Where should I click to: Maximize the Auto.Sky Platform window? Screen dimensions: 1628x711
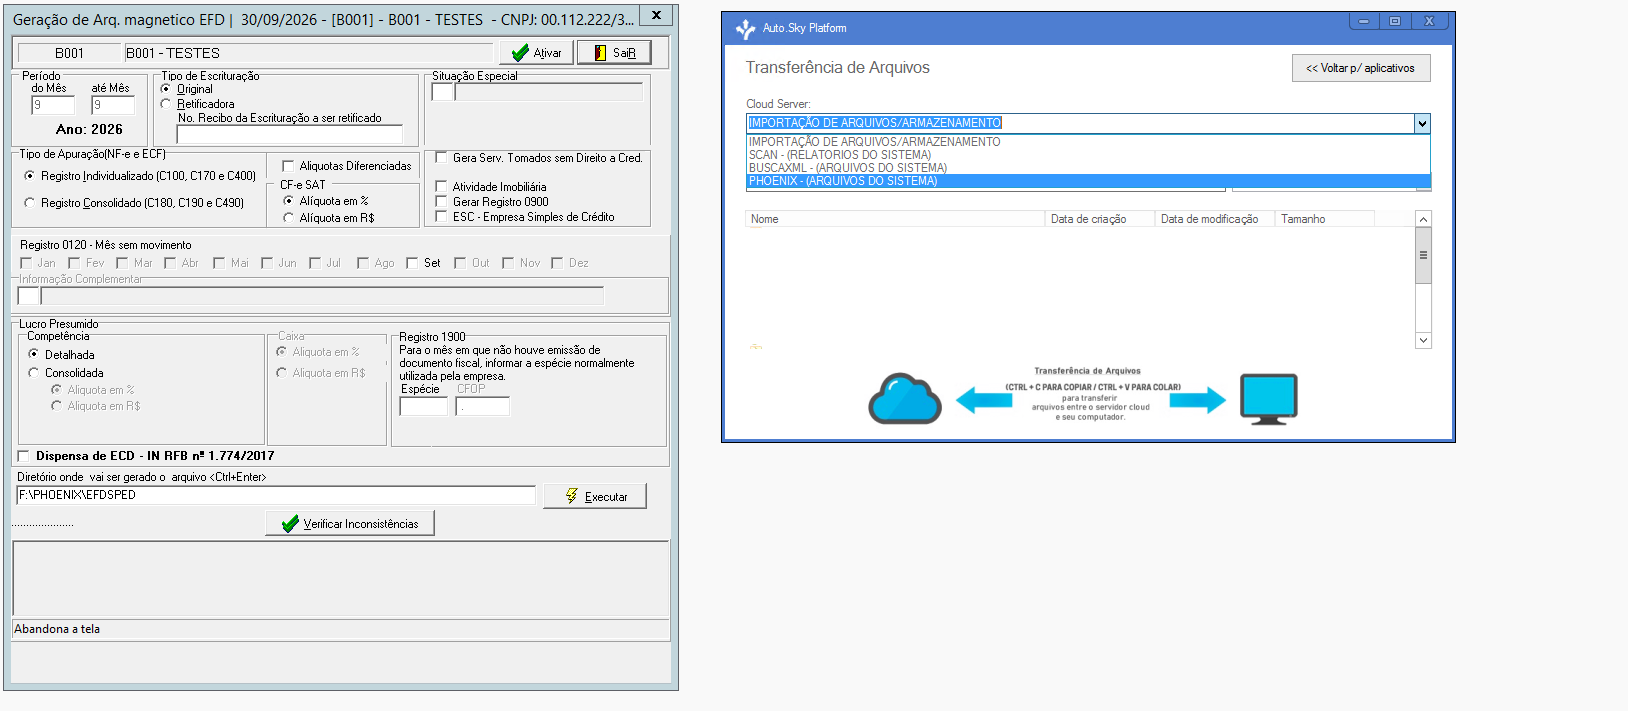click(1395, 21)
